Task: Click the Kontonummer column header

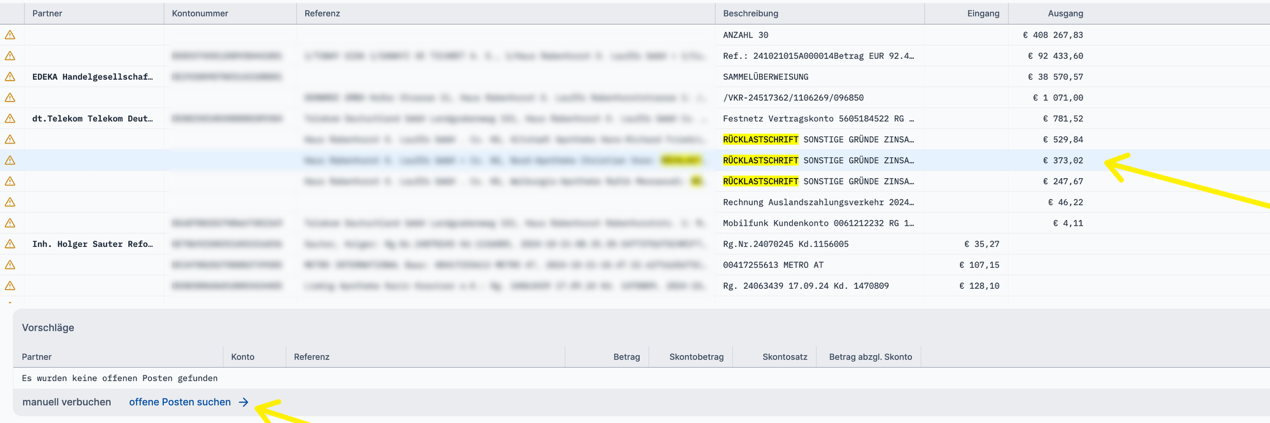Action: 200,13
